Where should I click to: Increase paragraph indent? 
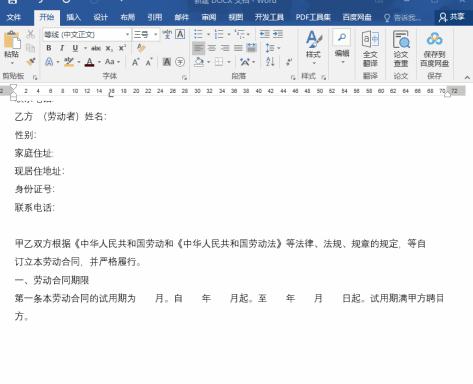click(278, 34)
